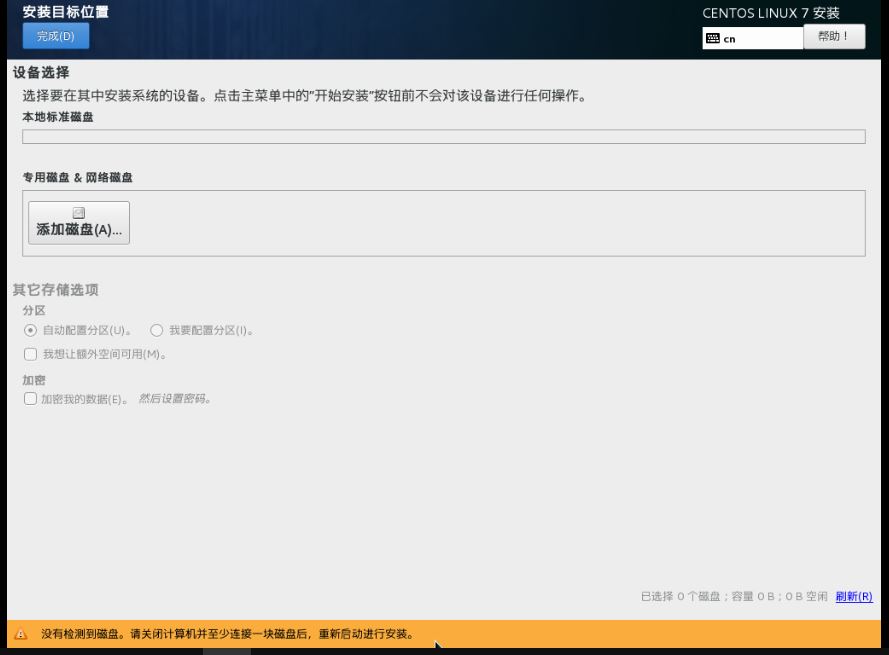The width and height of the screenshot is (889, 655).
Task: Click the warning triangle icon in orange bar
Action: point(20,634)
